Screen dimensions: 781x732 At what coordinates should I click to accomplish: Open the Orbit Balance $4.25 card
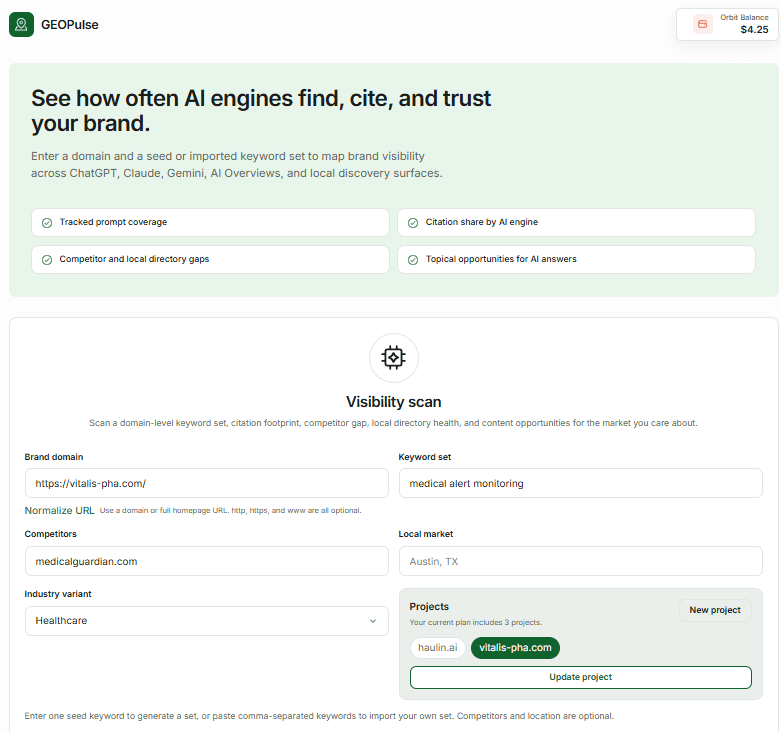click(x=727, y=24)
